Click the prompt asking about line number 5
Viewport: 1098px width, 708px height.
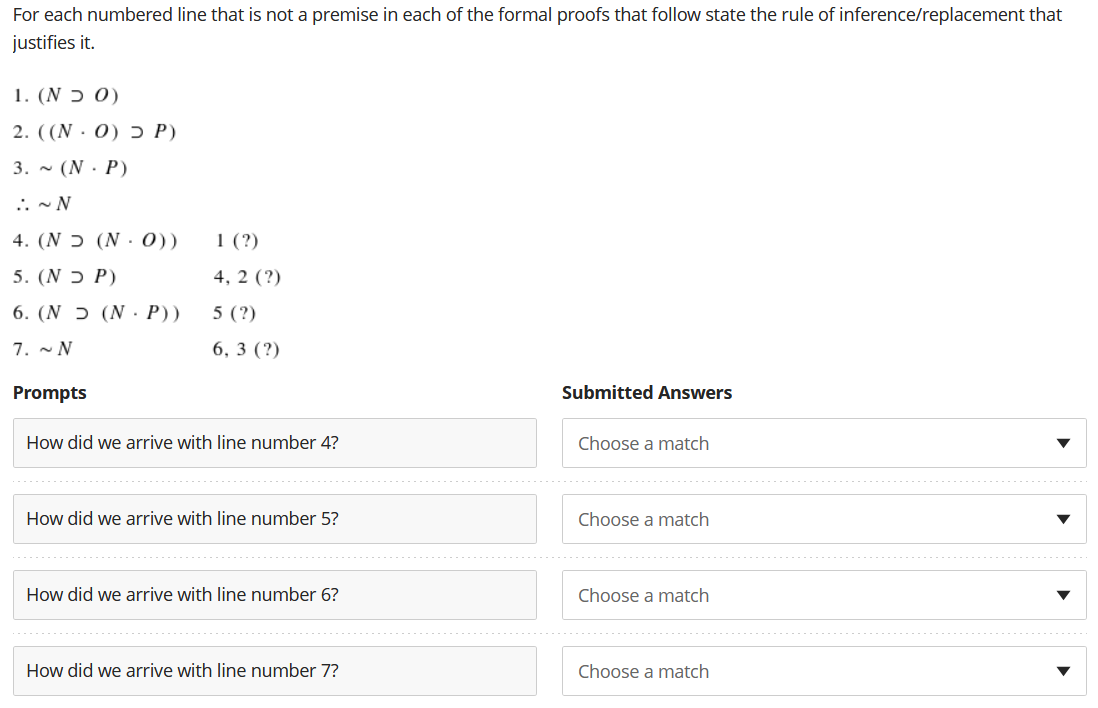point(274,518)
